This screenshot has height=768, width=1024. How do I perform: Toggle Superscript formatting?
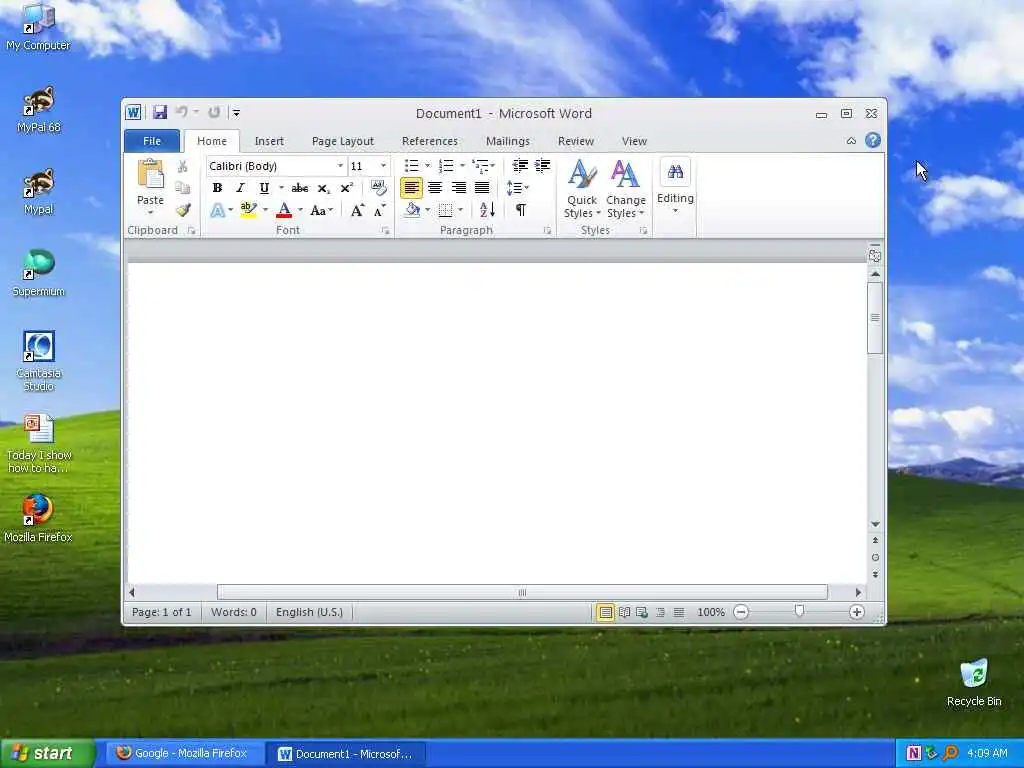point(347,188)
